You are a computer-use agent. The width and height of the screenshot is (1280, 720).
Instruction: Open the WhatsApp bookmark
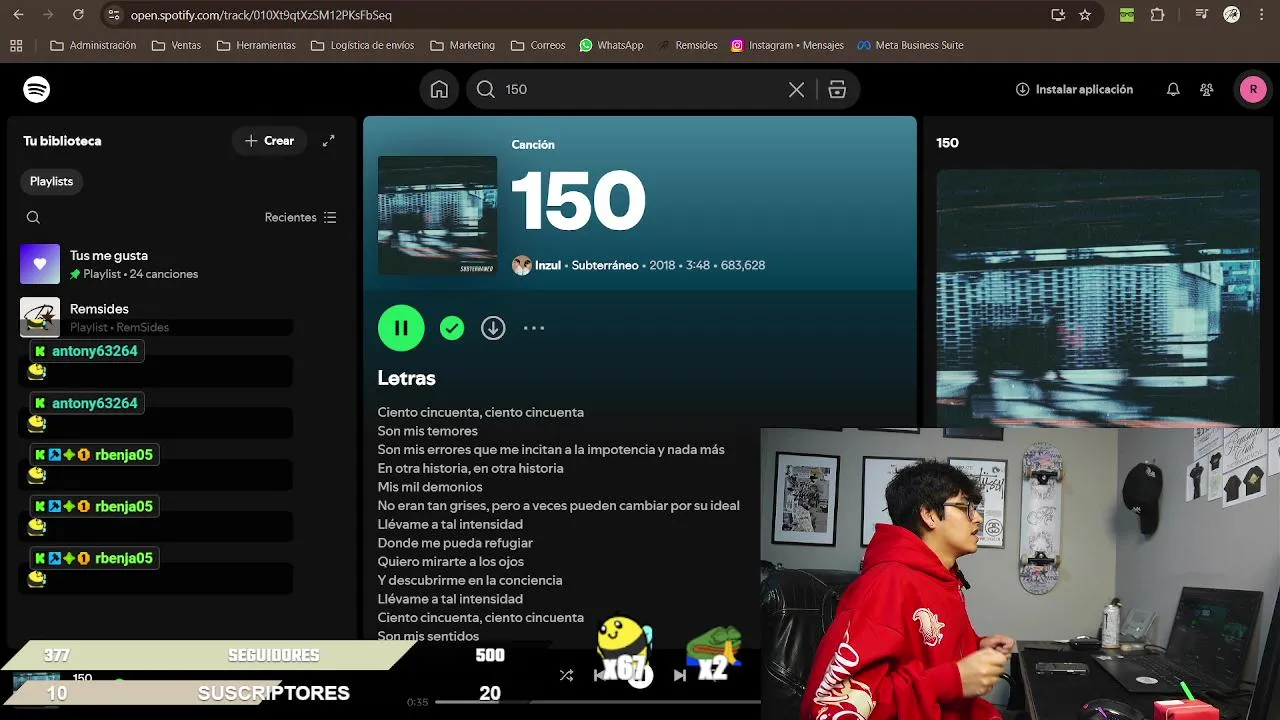[x=611, y=45]
